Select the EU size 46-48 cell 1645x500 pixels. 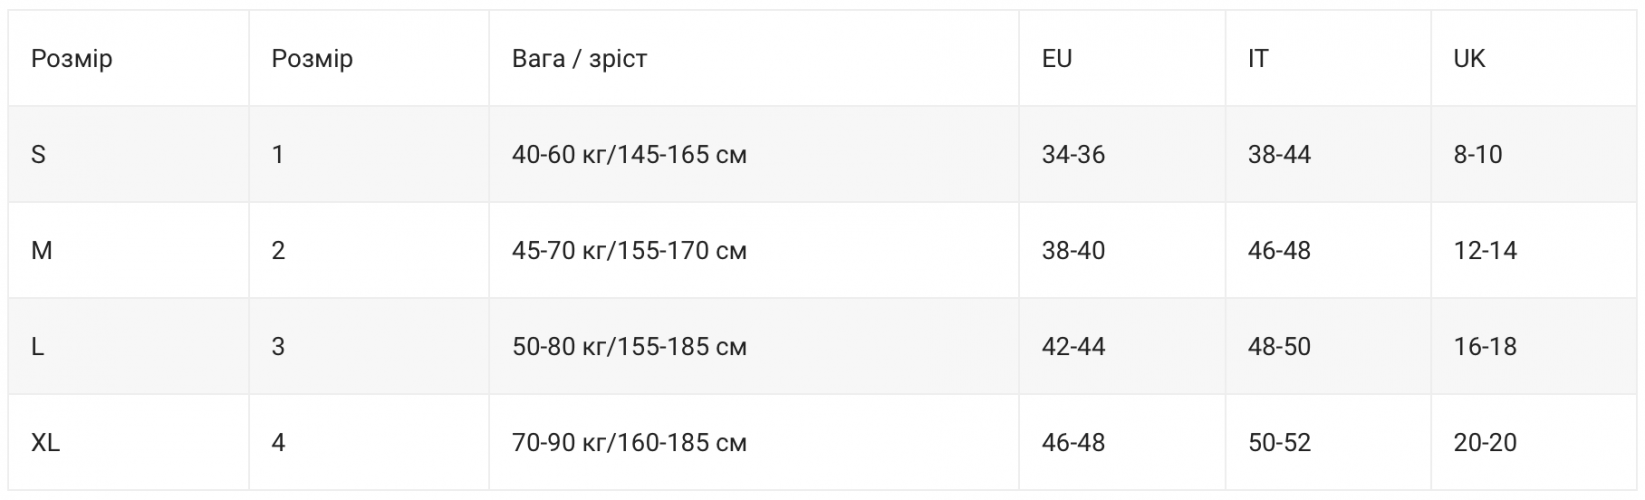pyautogui.click(x=1073, y=443)
